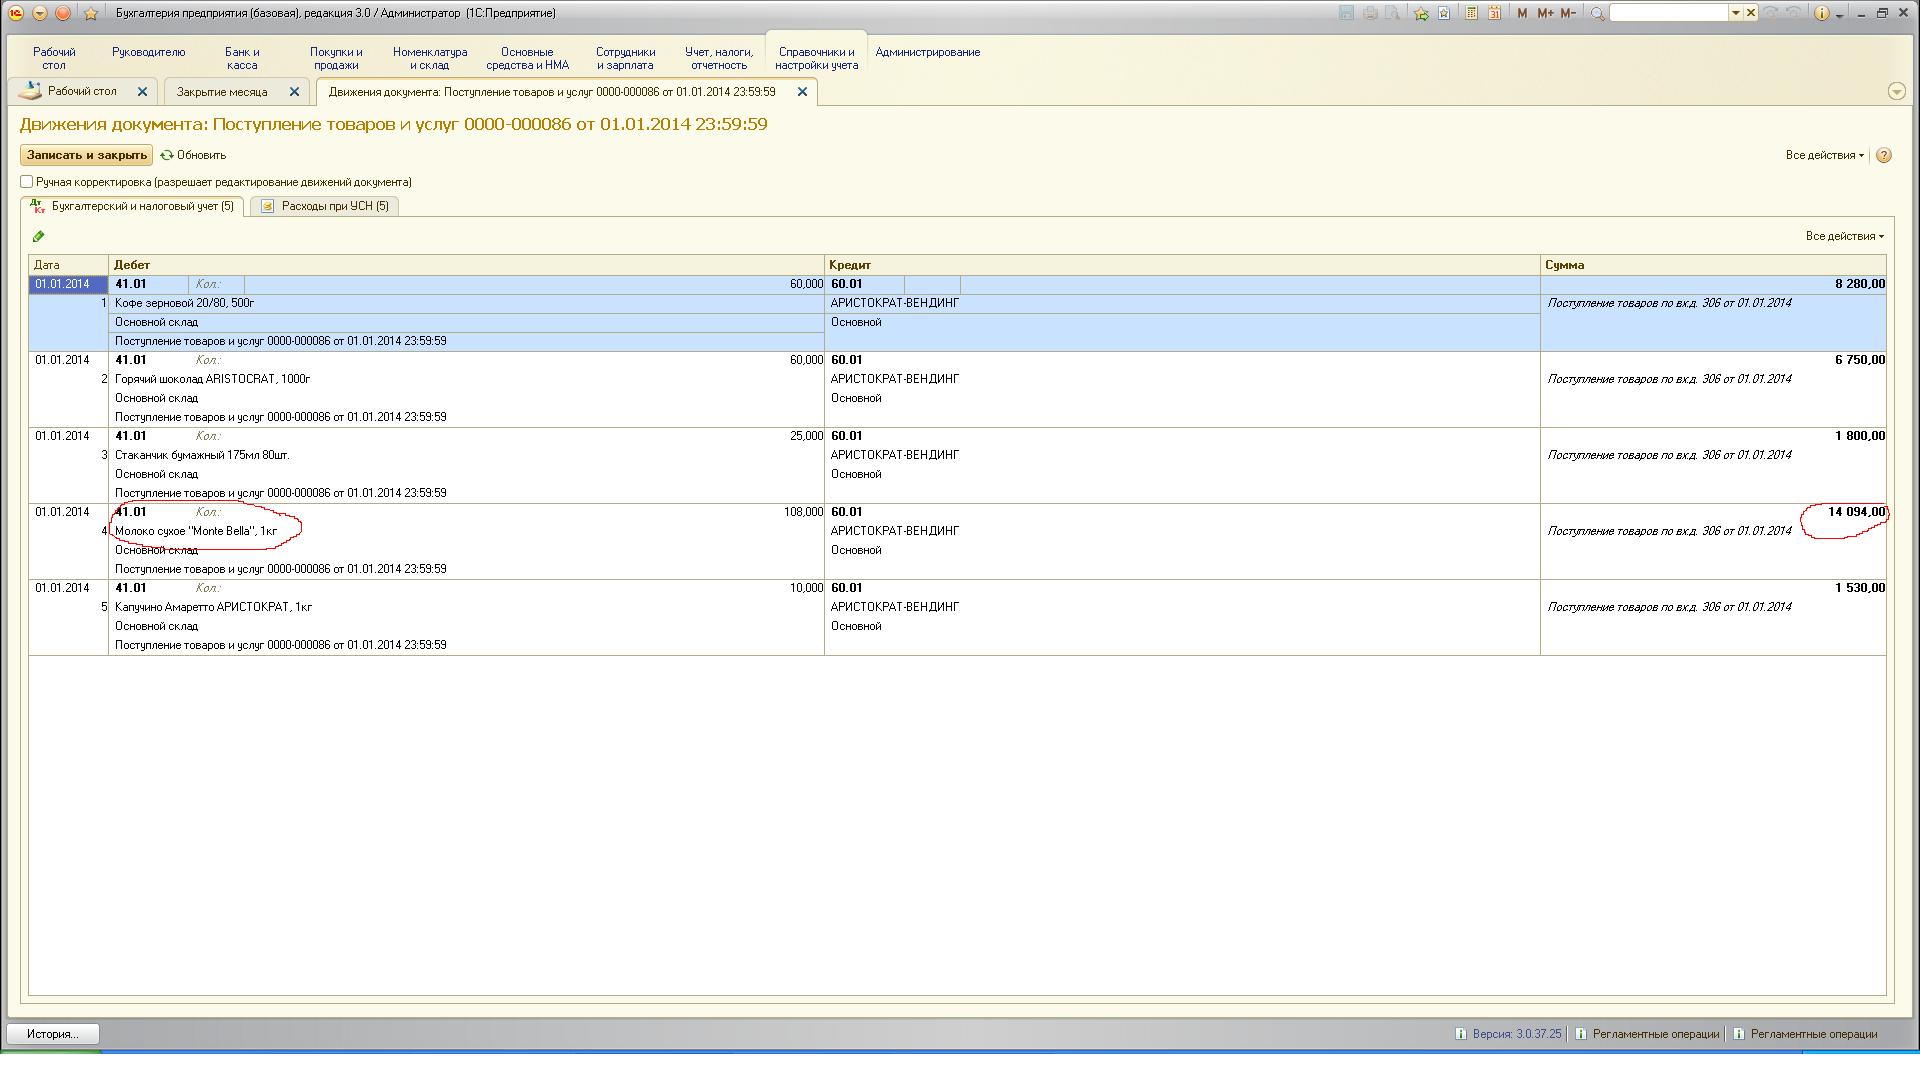The height and width of the screenshot is (1080, 1920).
Task: Open the upper Все действия dropdown
Action: 1824,156
